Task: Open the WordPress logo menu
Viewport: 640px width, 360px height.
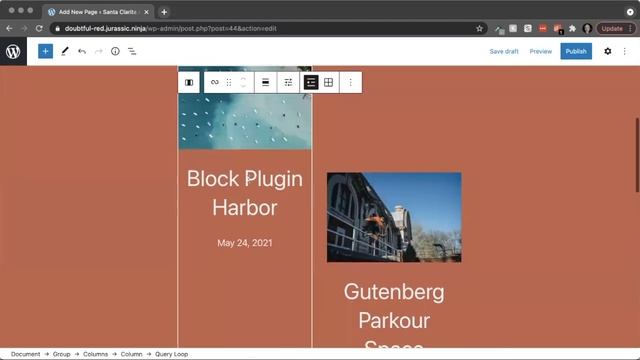Action: coord(13,51)
